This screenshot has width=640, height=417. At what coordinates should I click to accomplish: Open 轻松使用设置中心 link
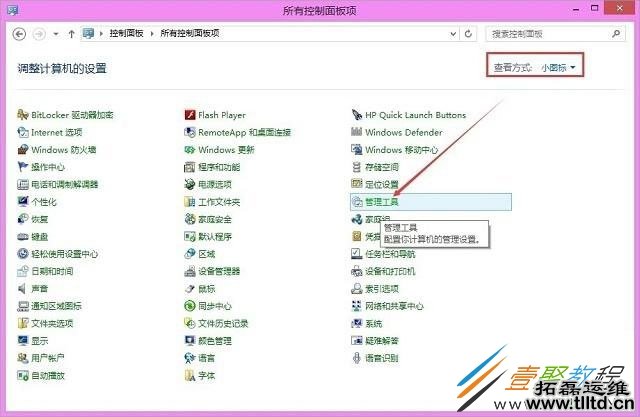[x=64, y=254]
